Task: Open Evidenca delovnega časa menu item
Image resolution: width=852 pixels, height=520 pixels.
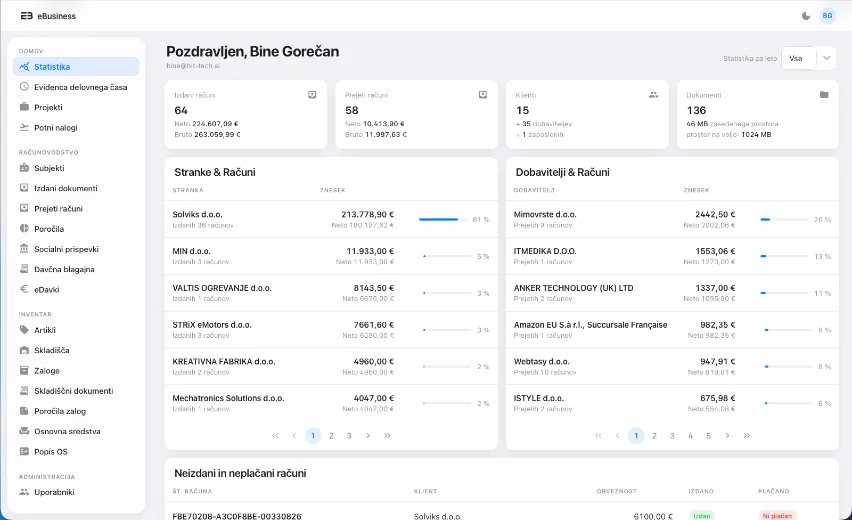Action: pyautogui.click(x=76, y=87)
